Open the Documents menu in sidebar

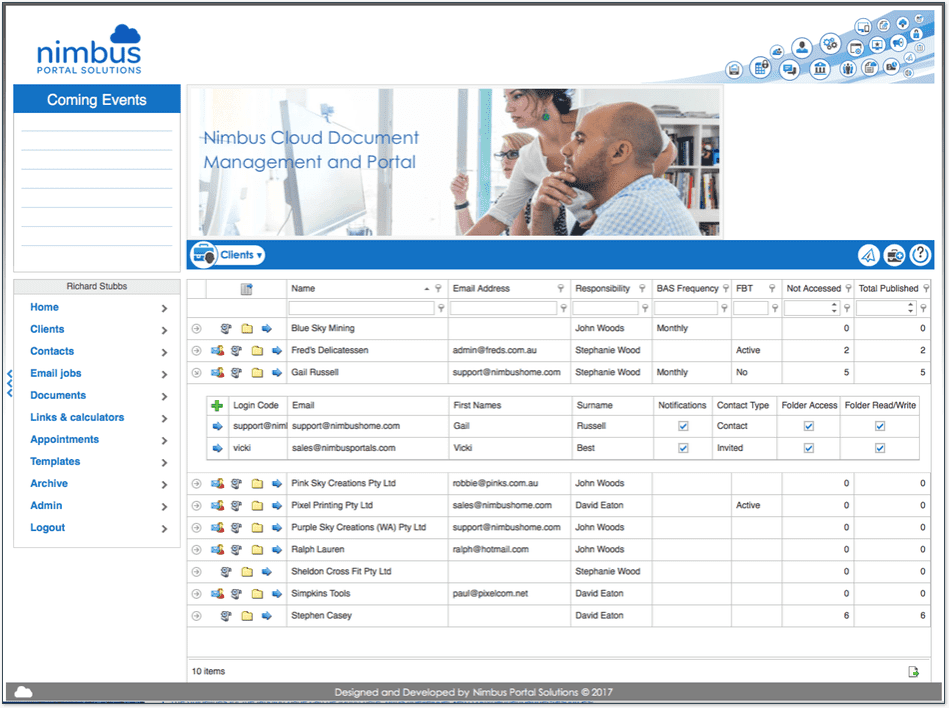pyautogui.click(x=58, y=396)
